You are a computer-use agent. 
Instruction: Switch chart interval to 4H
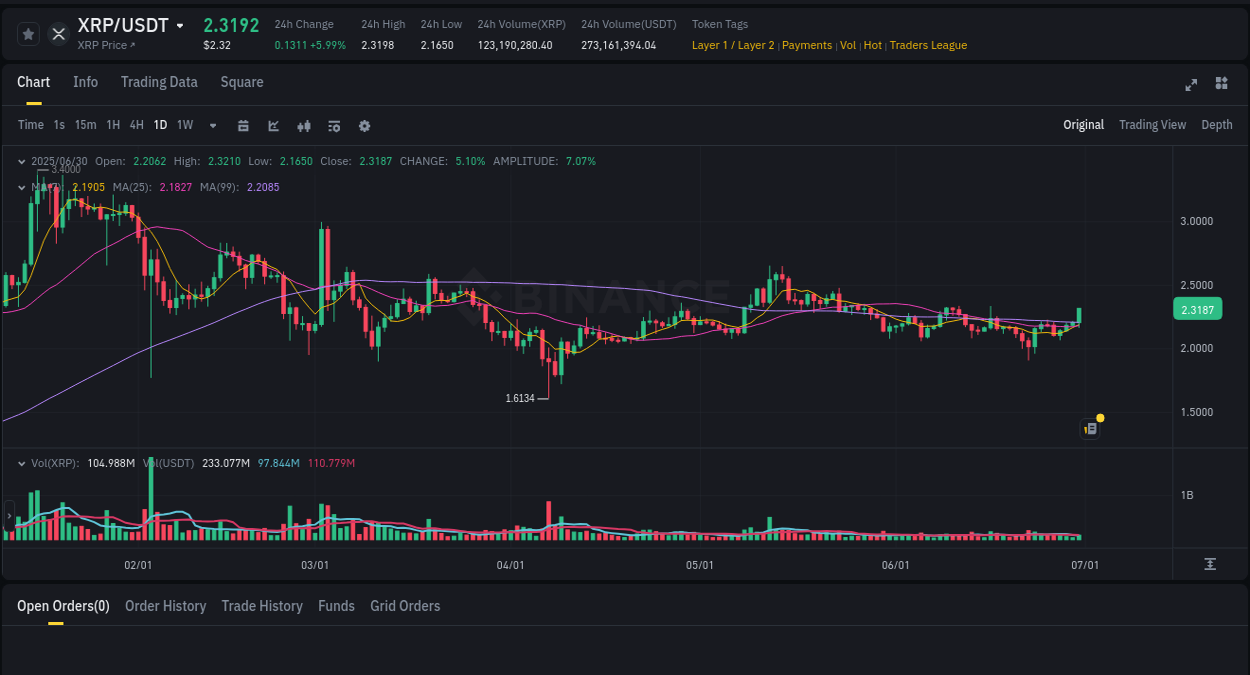tap(136, 125)
